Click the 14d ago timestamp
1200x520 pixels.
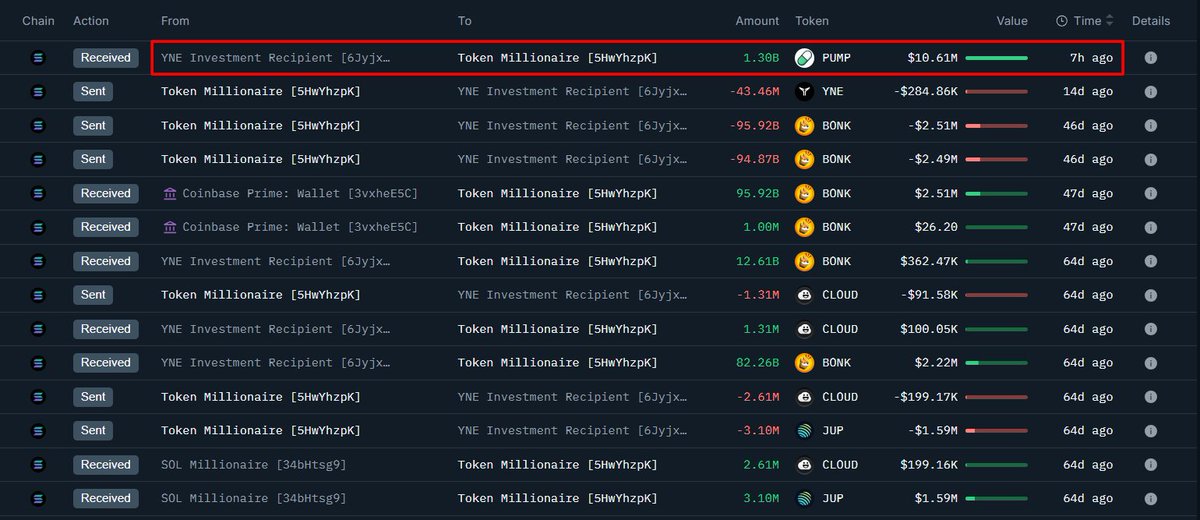point(1088,92)
